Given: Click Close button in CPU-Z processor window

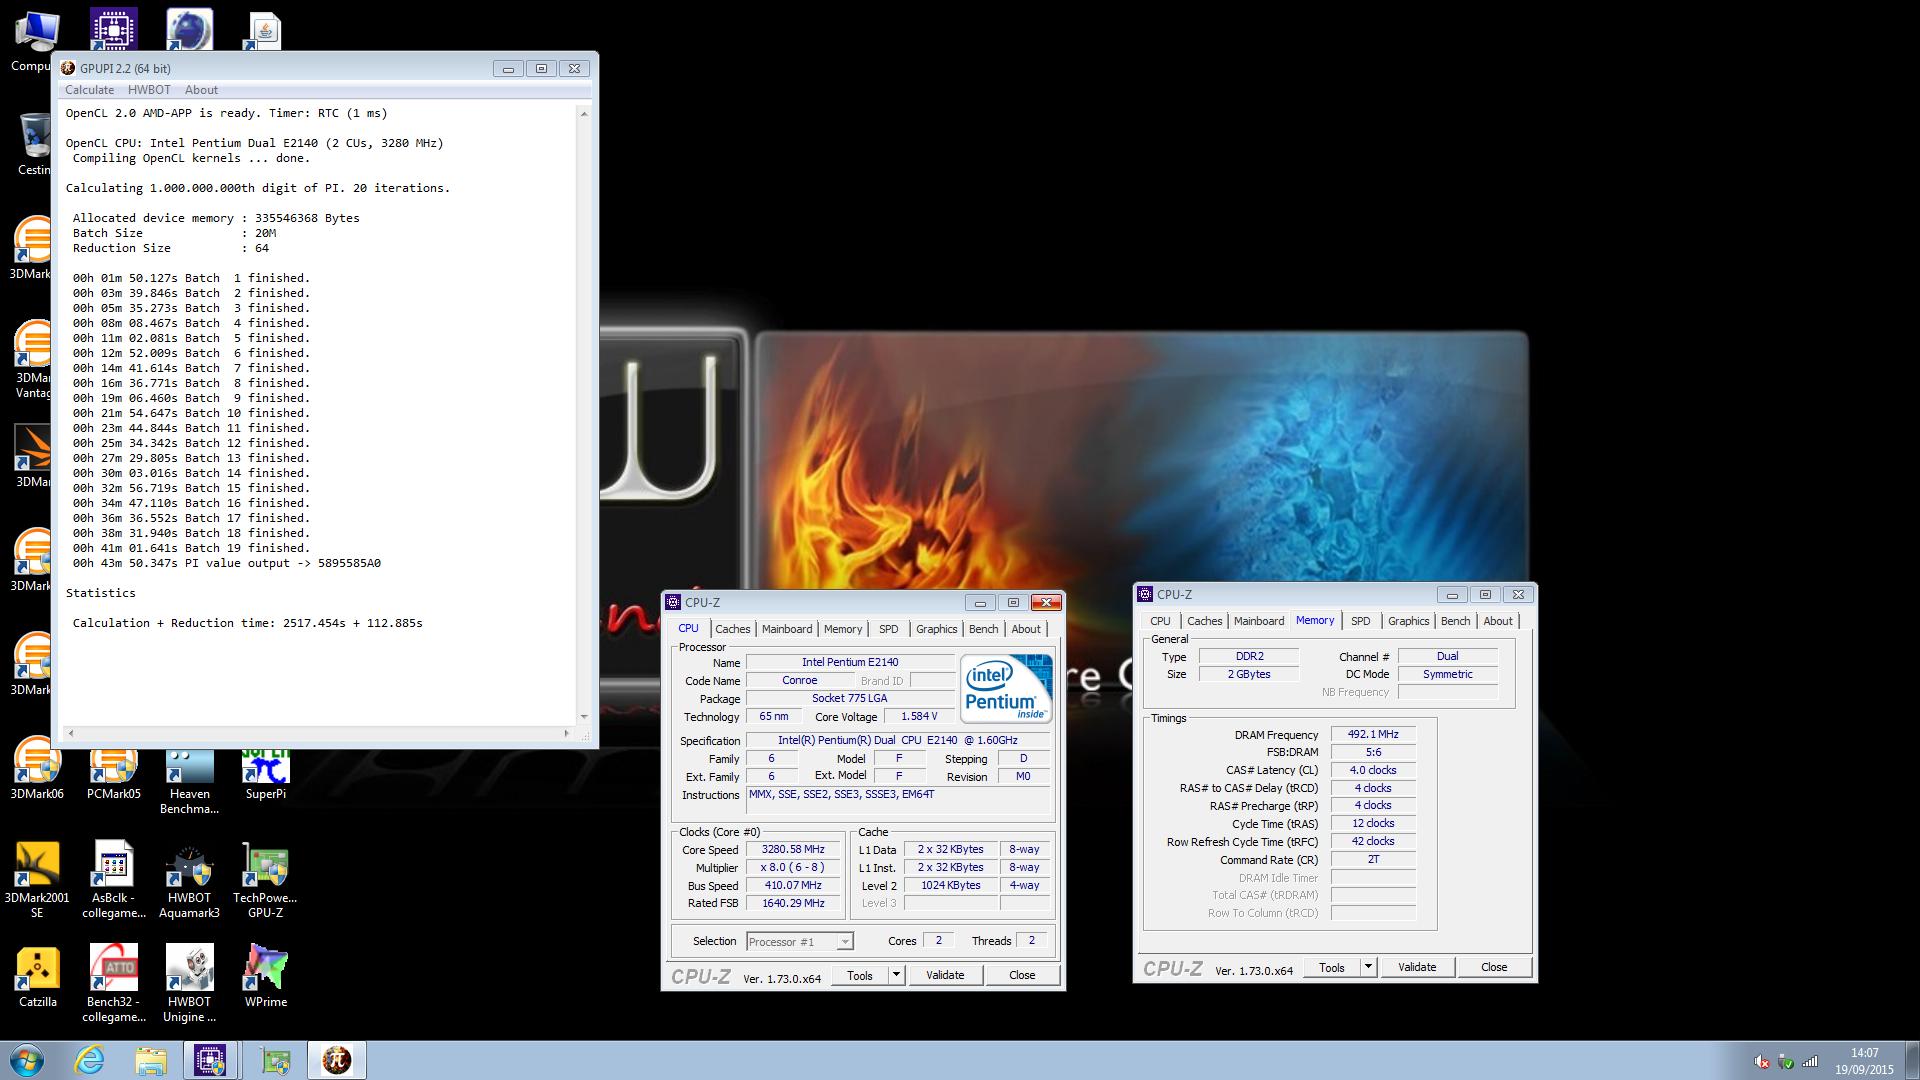Looking at the screenshot, I should tap(1022, 975).
